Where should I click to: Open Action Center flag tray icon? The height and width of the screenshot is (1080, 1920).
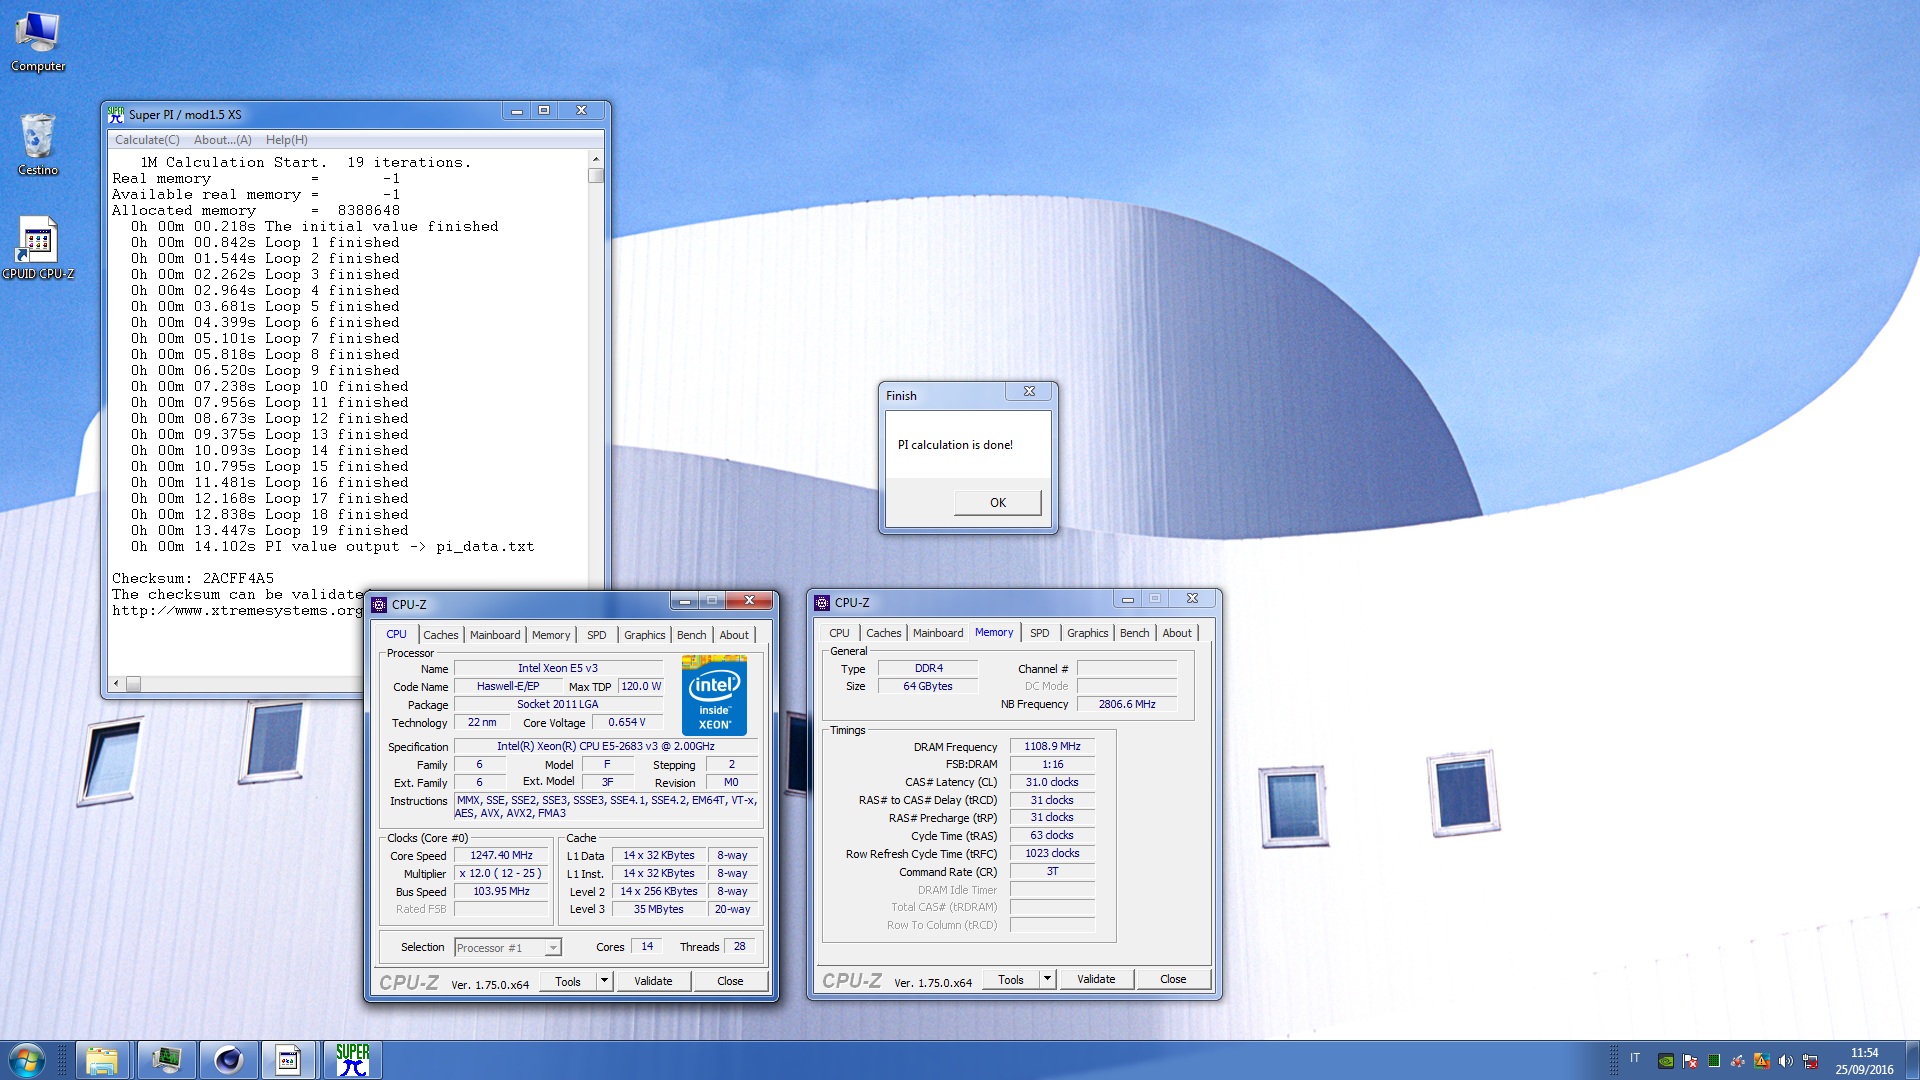[1690, 1061]
